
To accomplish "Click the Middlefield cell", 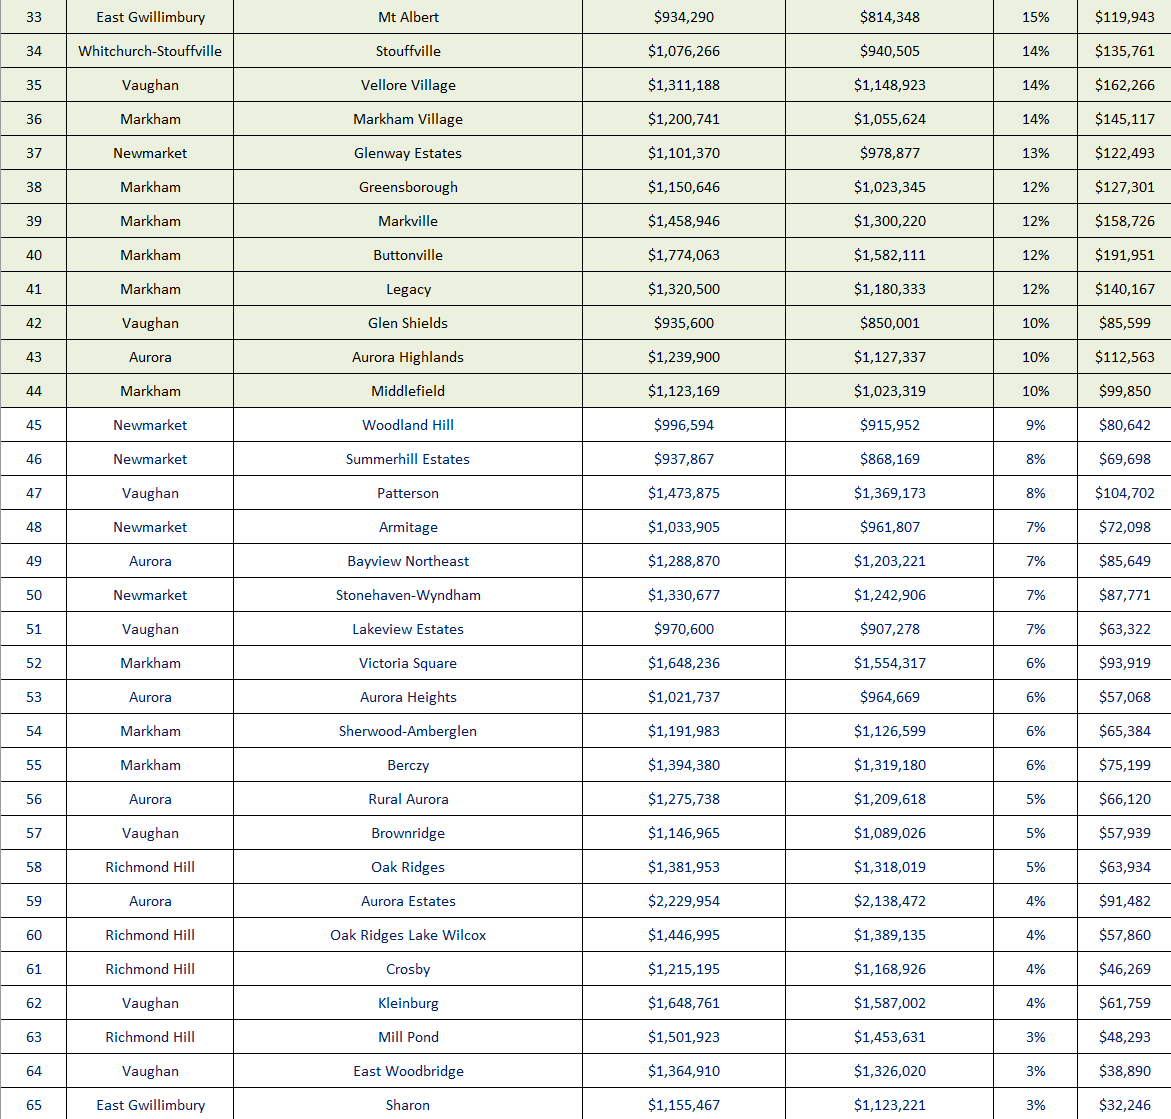I will point(408,391).
